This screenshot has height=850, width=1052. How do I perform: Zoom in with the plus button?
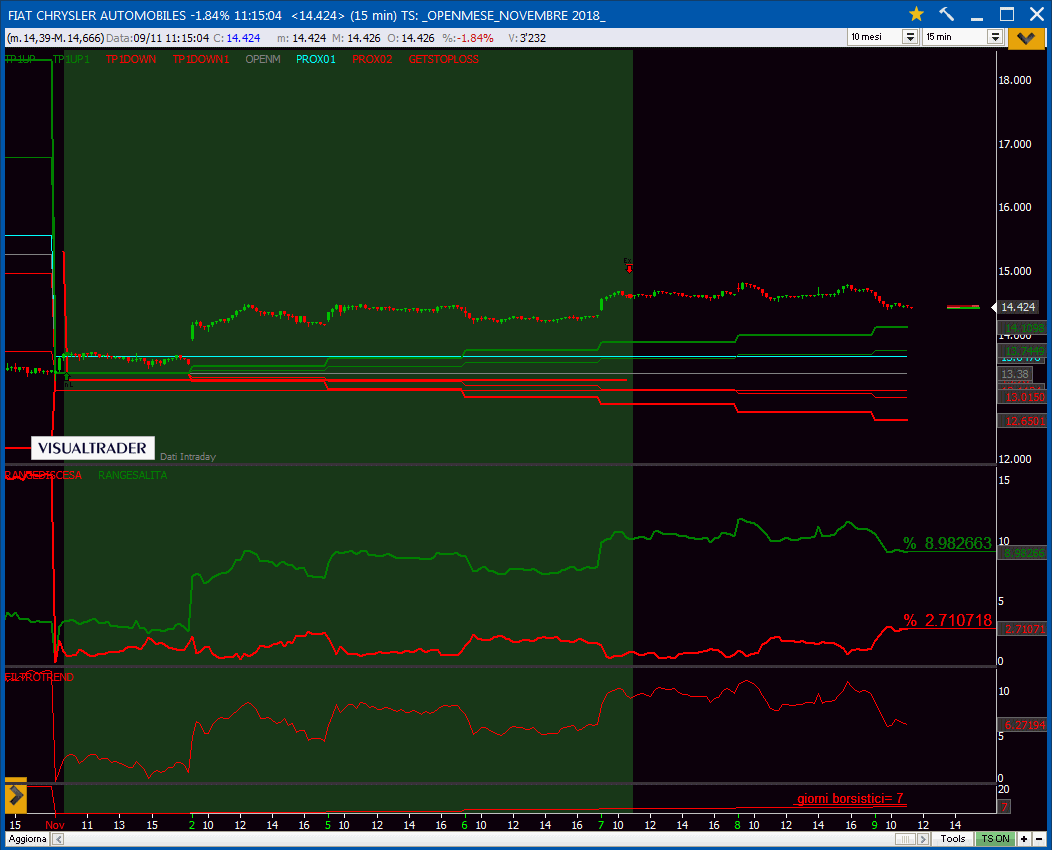1024,839
